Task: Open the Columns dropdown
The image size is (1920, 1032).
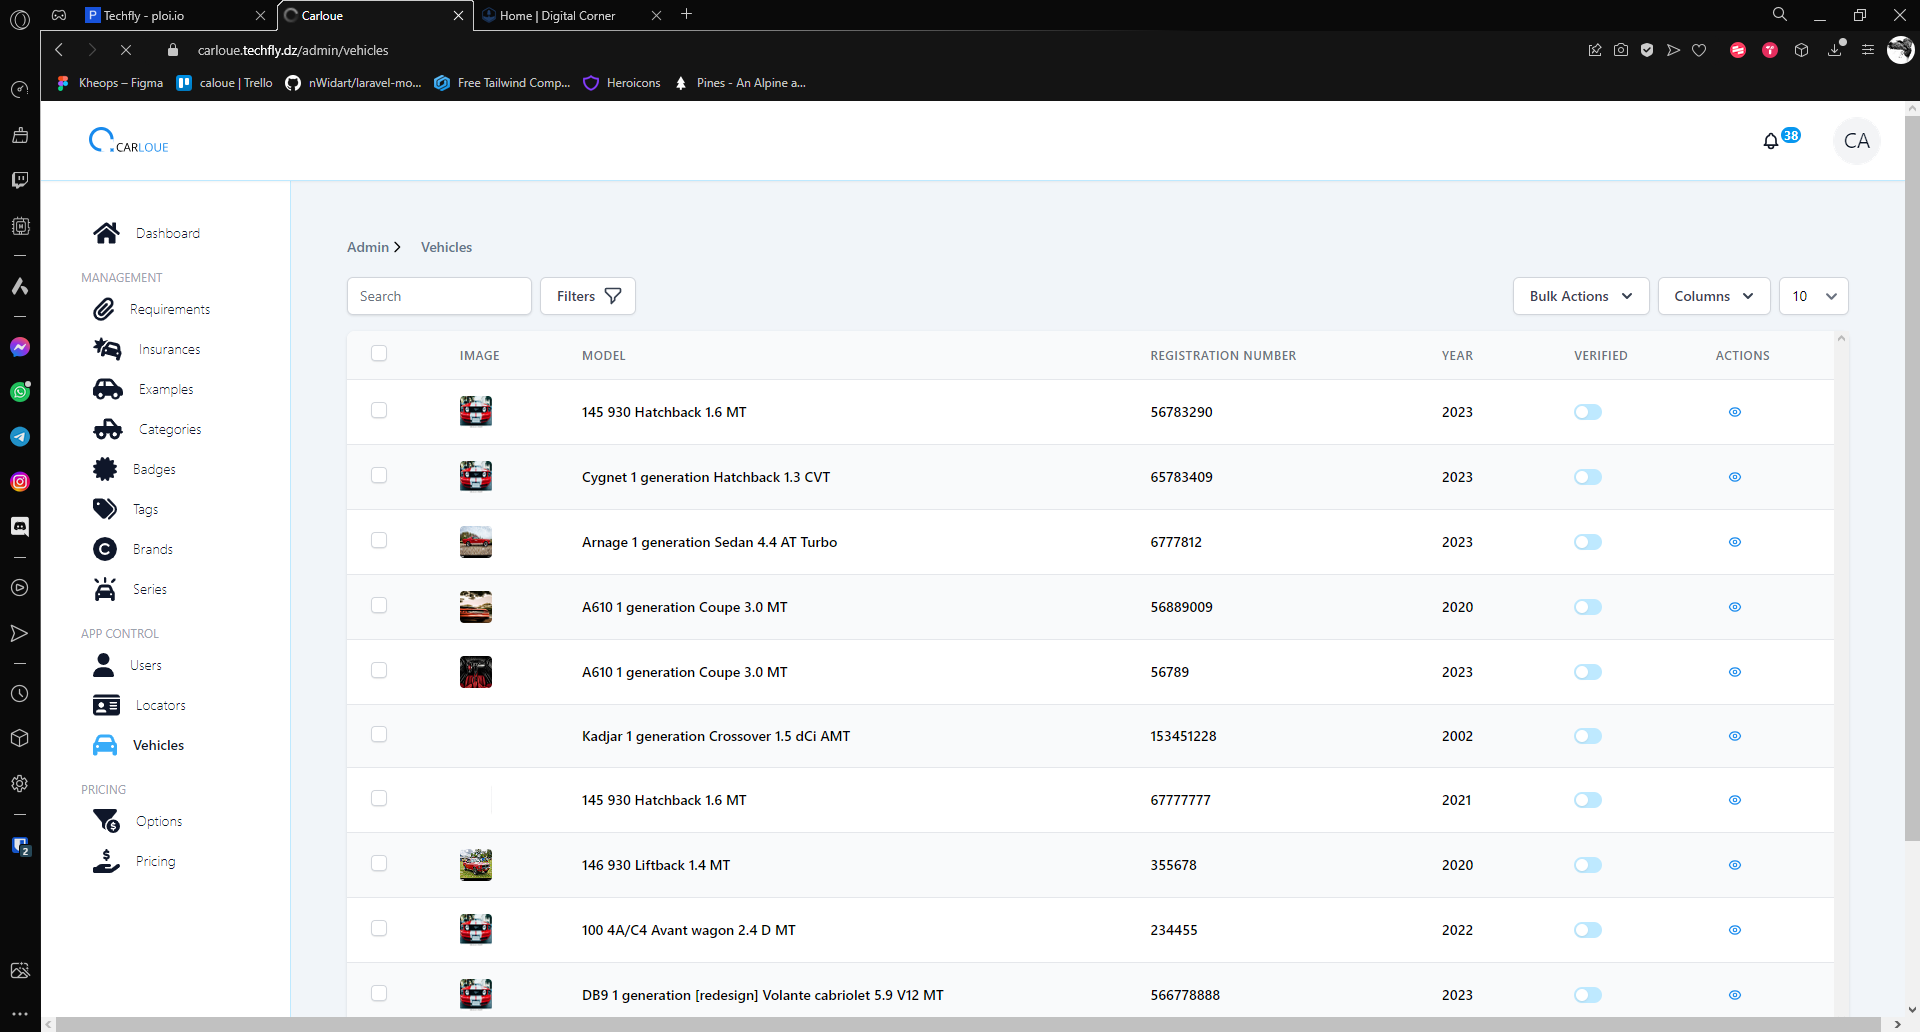Action: (x=1713, y=296)
